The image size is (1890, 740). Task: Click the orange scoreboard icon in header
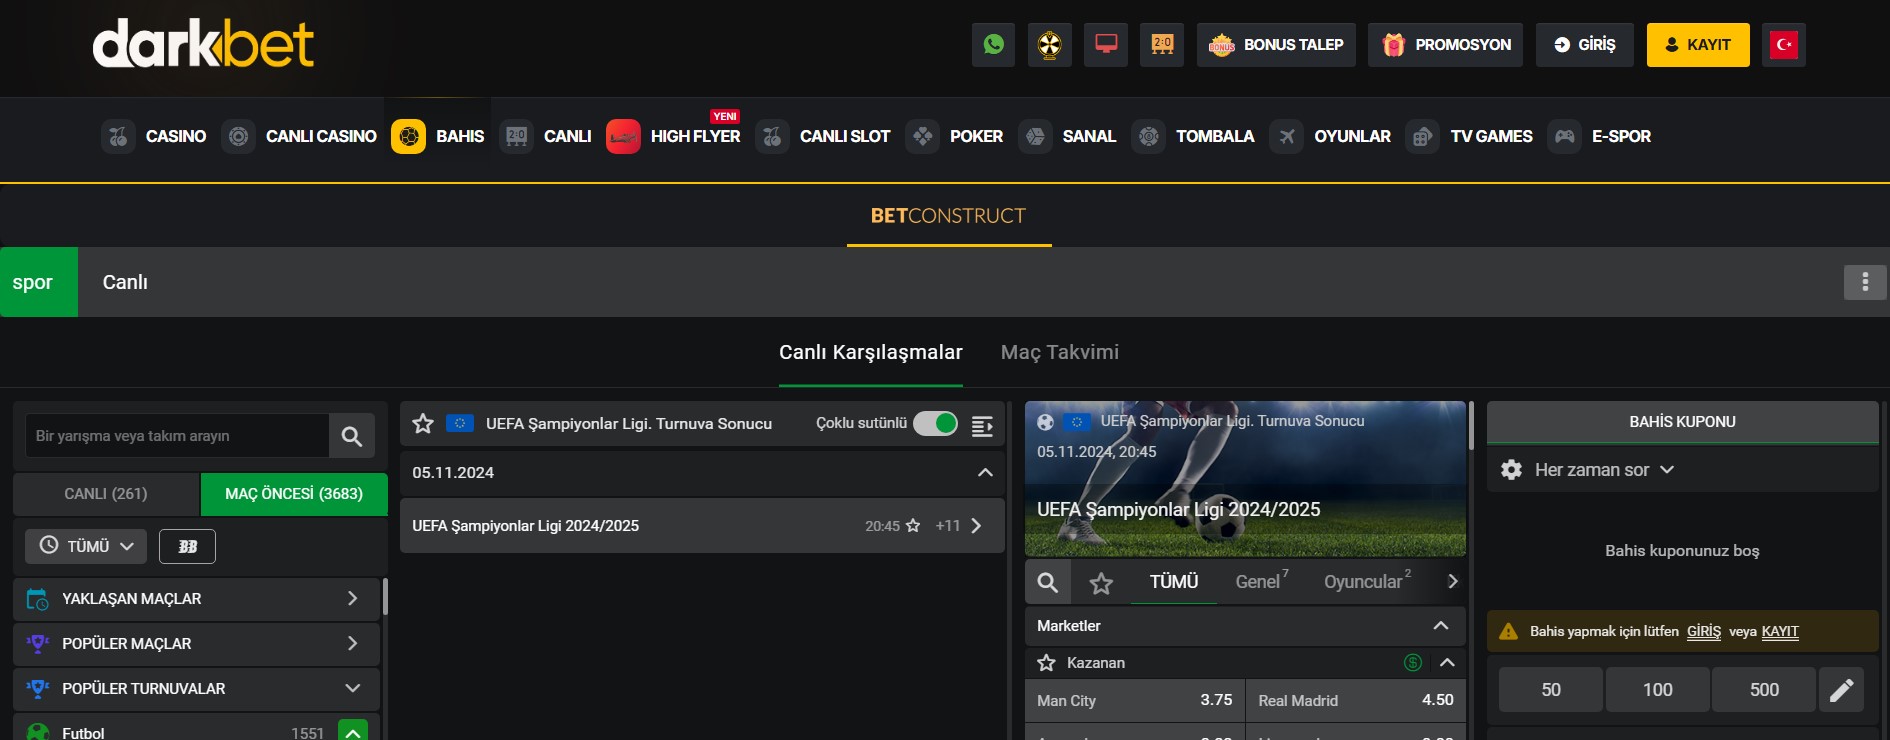tap(1162, 45)
